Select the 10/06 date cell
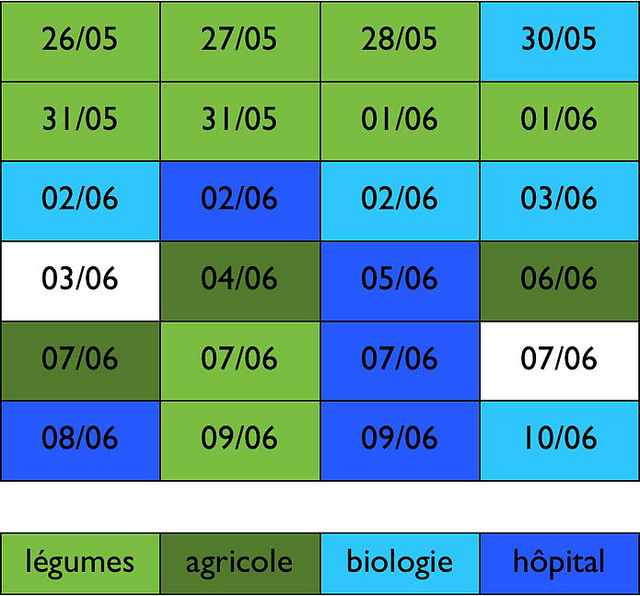Viewport: 640px width, 596px height. click(559, 440)
